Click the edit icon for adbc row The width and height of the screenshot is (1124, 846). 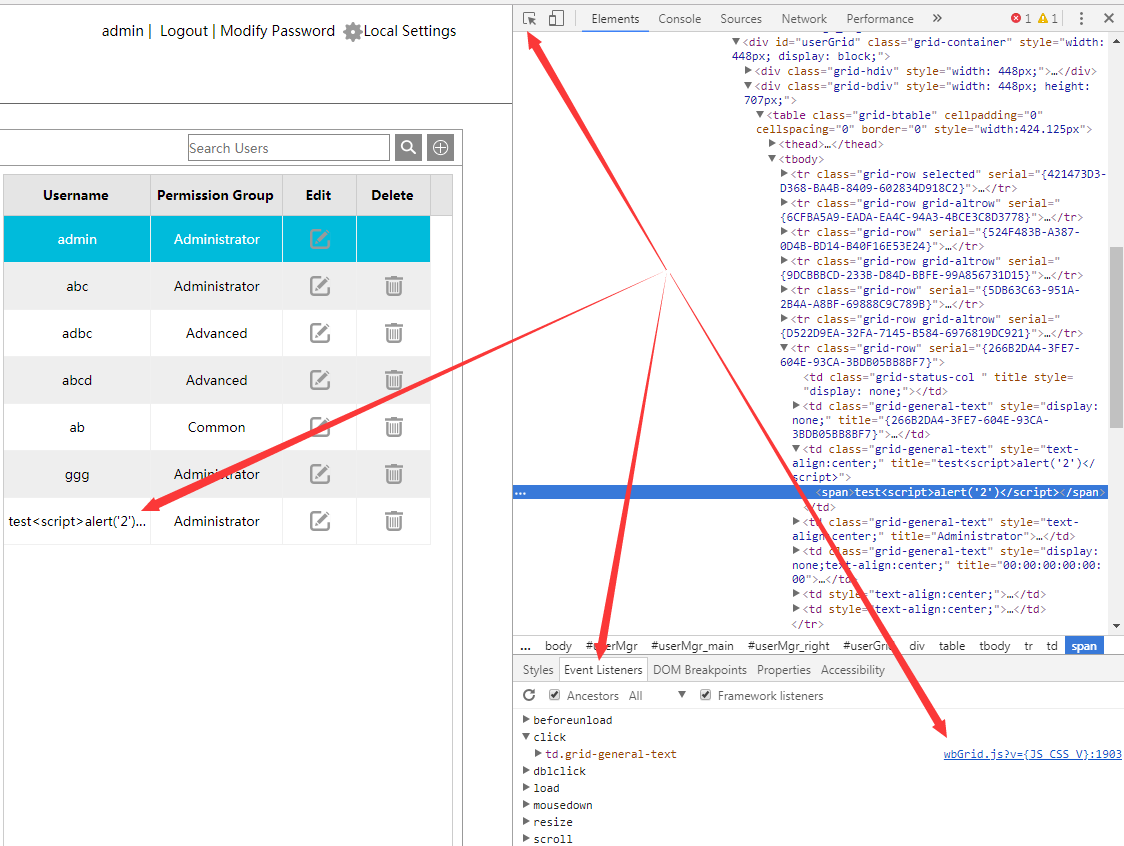point(320,333)
